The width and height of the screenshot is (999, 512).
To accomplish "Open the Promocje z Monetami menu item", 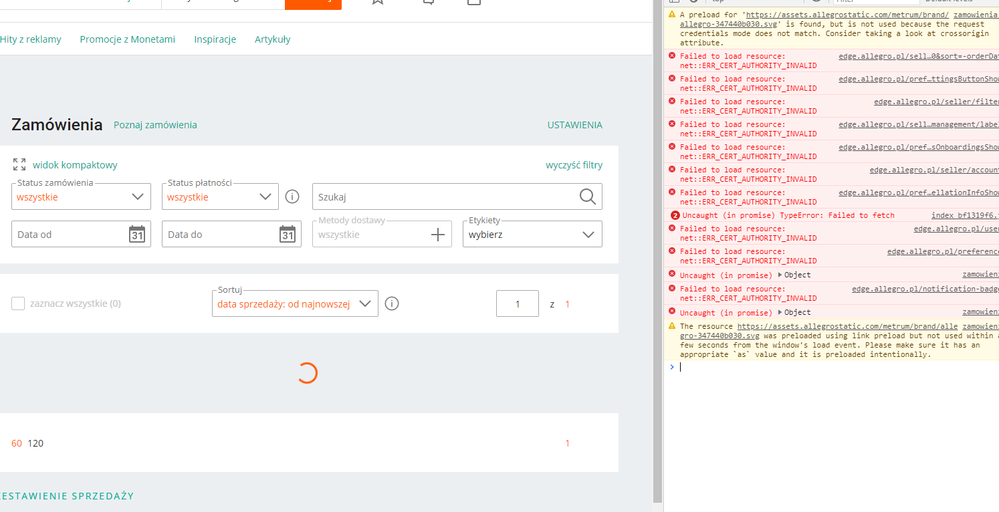I will (x=127, y=39).
